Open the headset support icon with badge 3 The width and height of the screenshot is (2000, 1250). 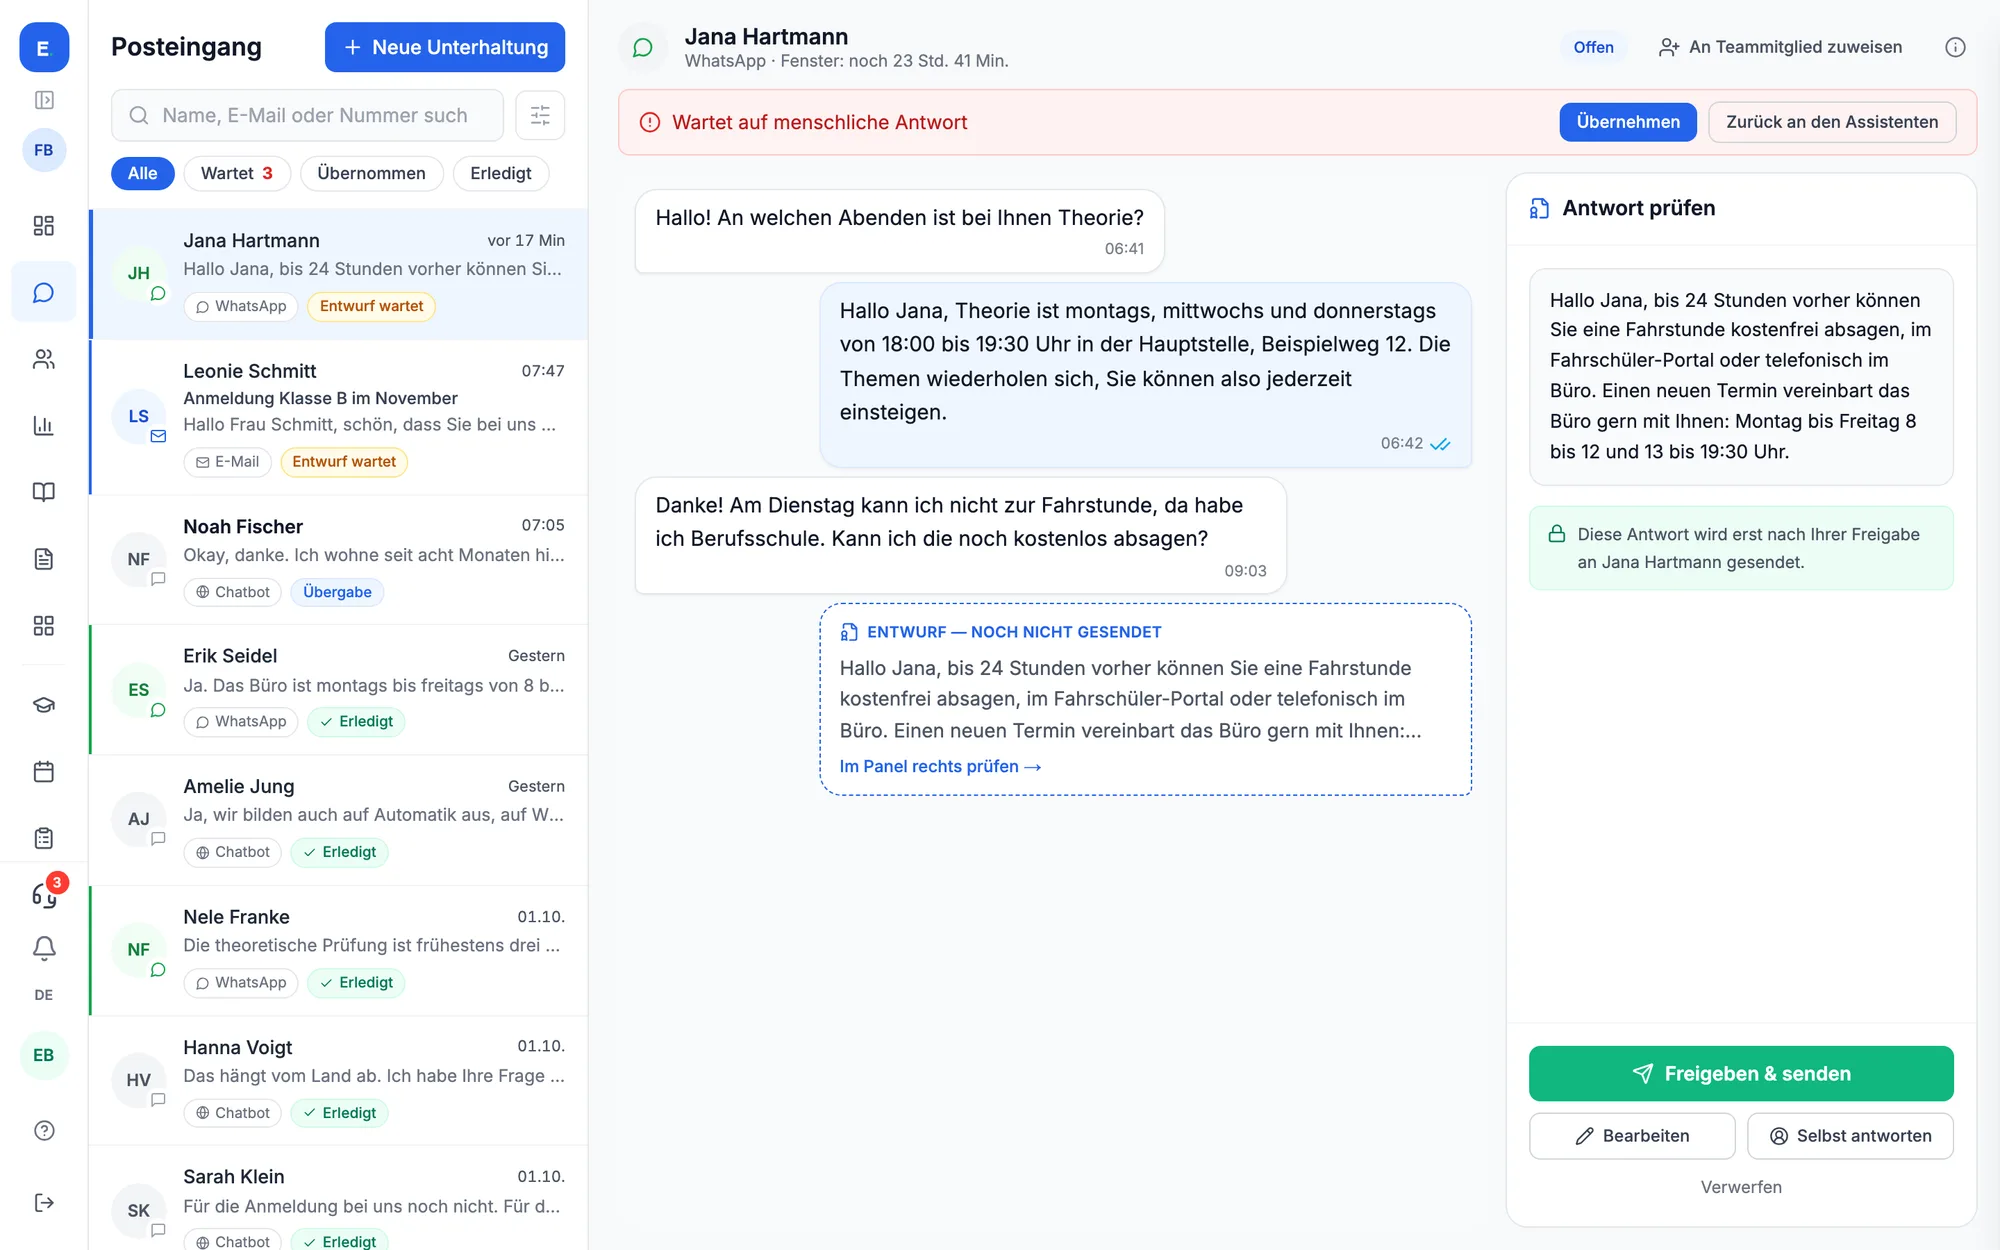44,894
